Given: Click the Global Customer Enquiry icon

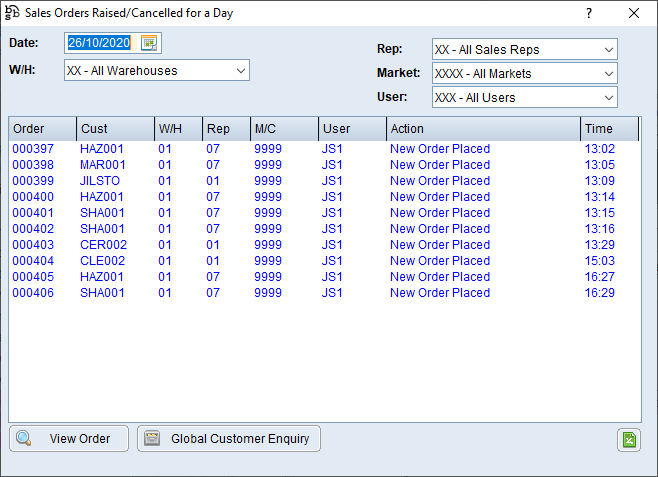Looking at the screenshot, I should pyautogui.click(x=152, y=438).
